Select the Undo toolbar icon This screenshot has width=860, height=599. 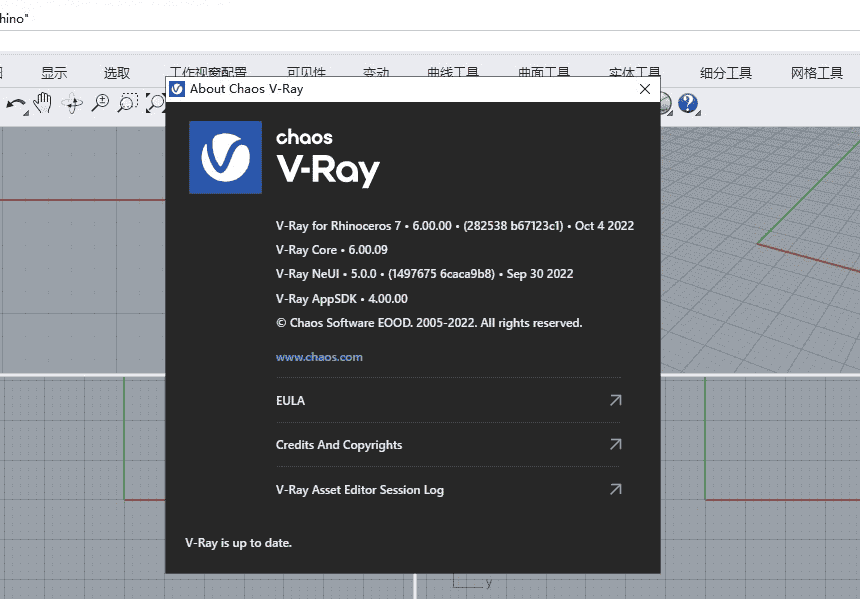point(15,102)
